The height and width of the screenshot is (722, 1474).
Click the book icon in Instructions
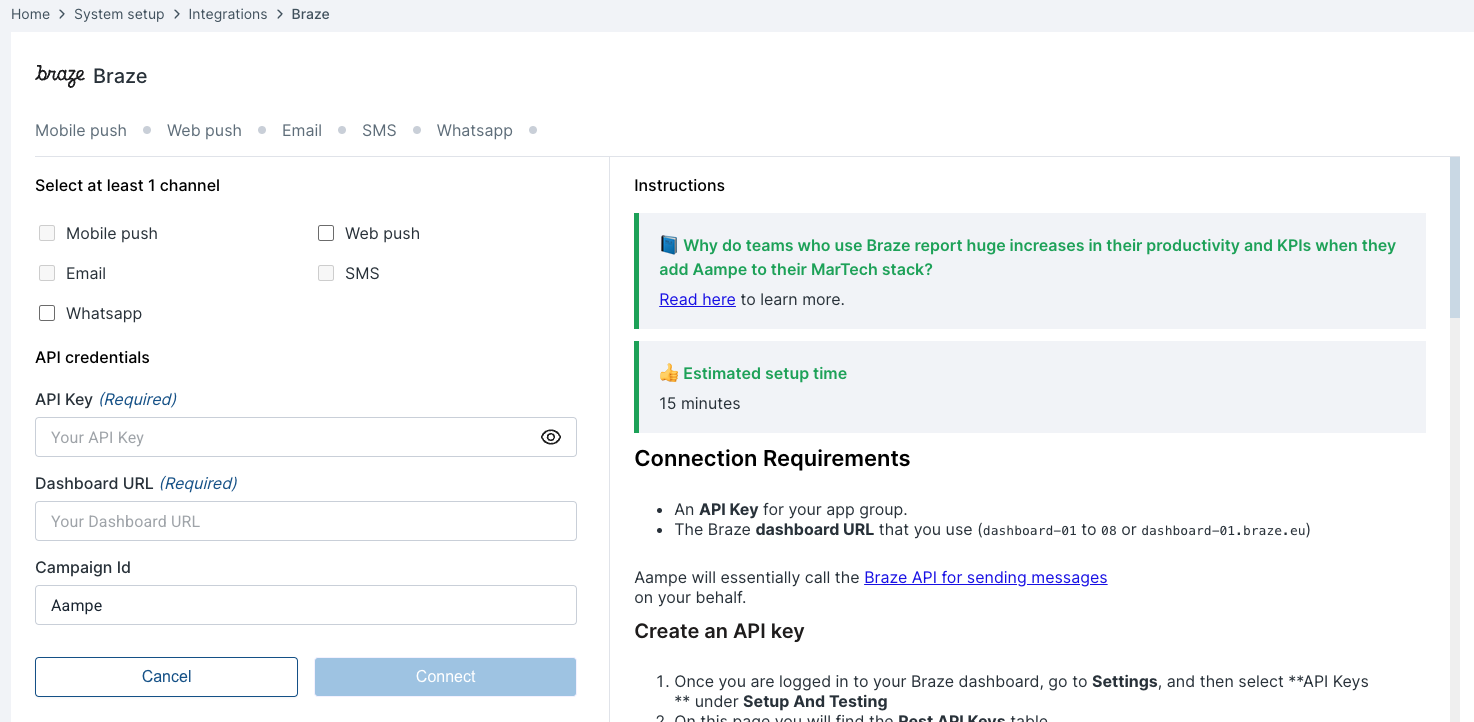click(669, 245)
